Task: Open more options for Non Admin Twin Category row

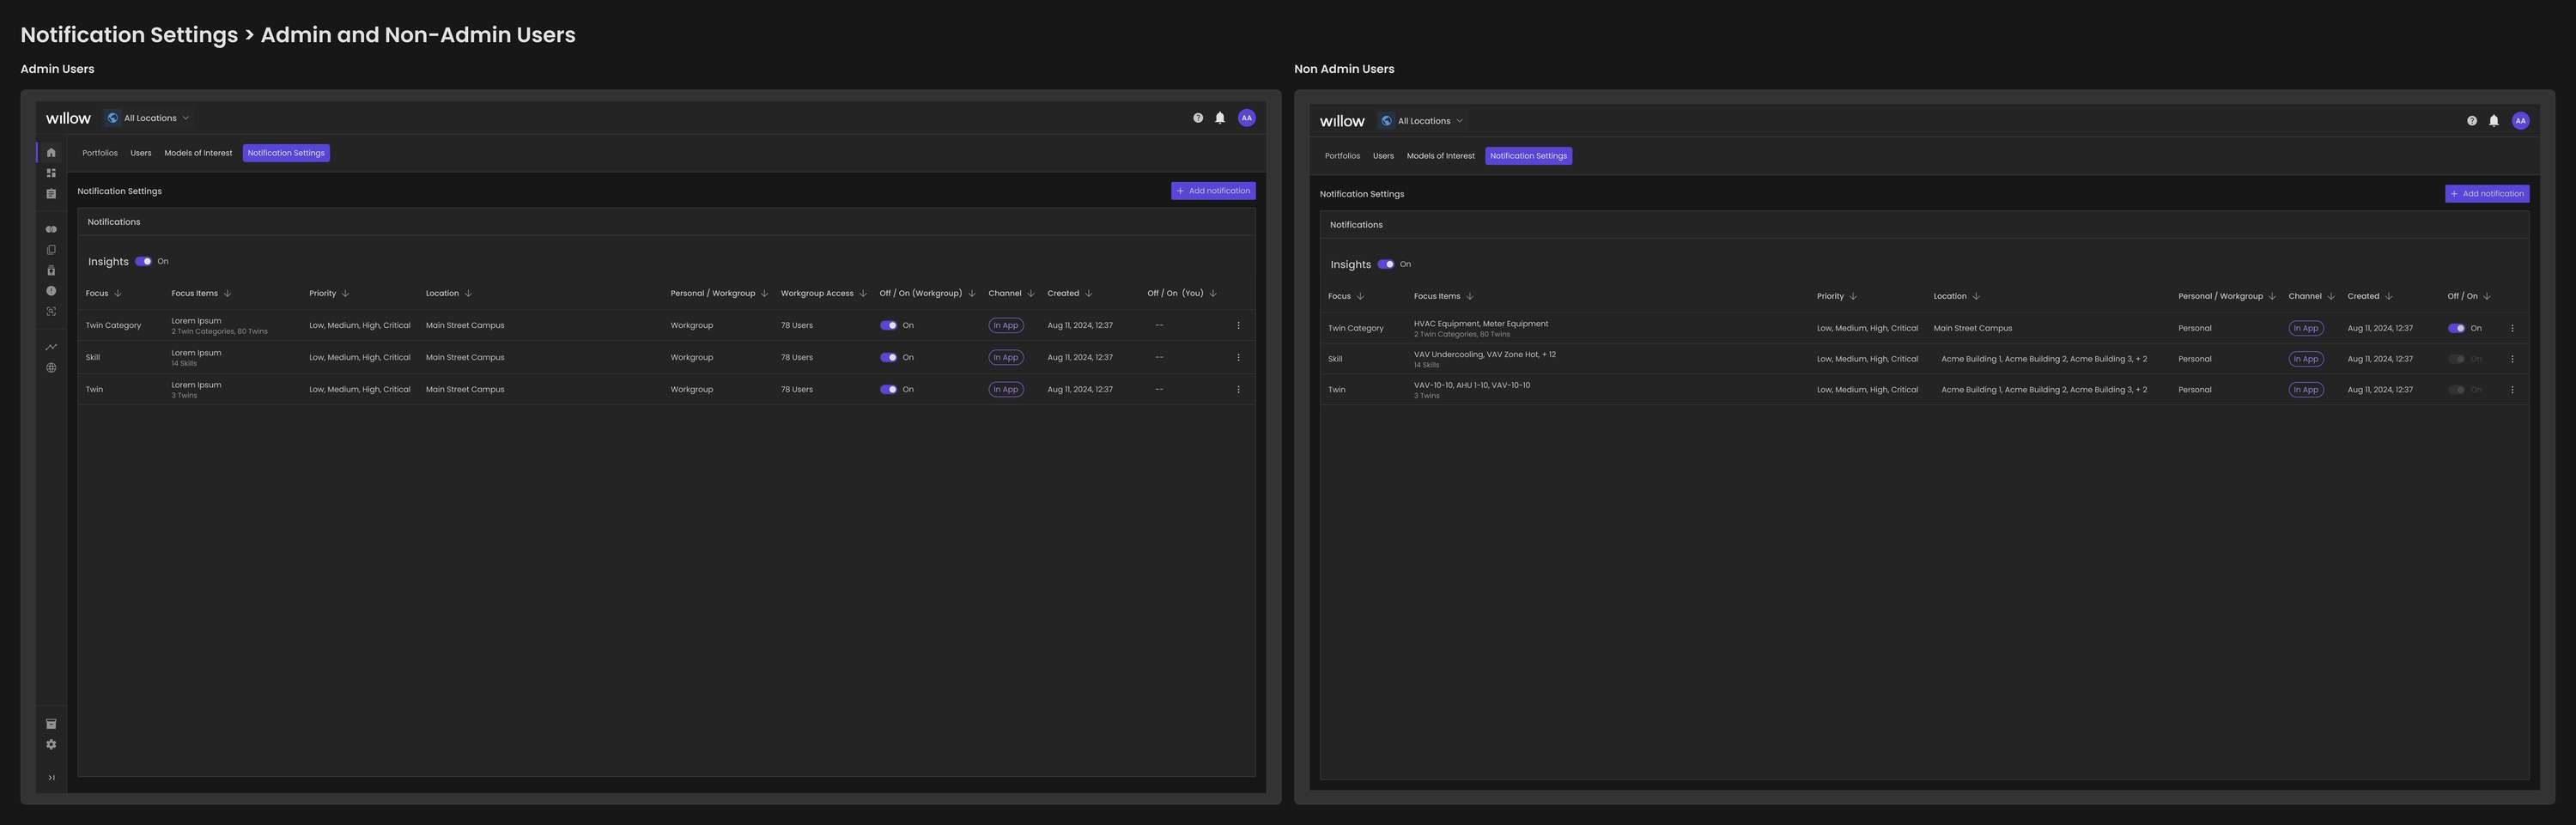Action: (x=2512, y=329)
